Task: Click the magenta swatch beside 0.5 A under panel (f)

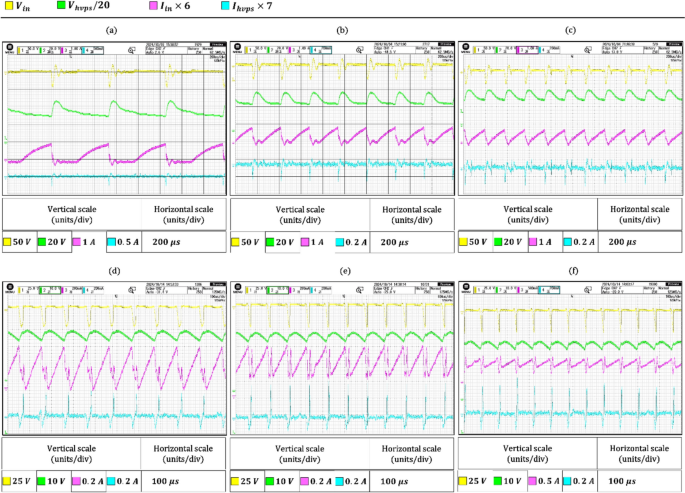Action: click(x=532, y=481)
